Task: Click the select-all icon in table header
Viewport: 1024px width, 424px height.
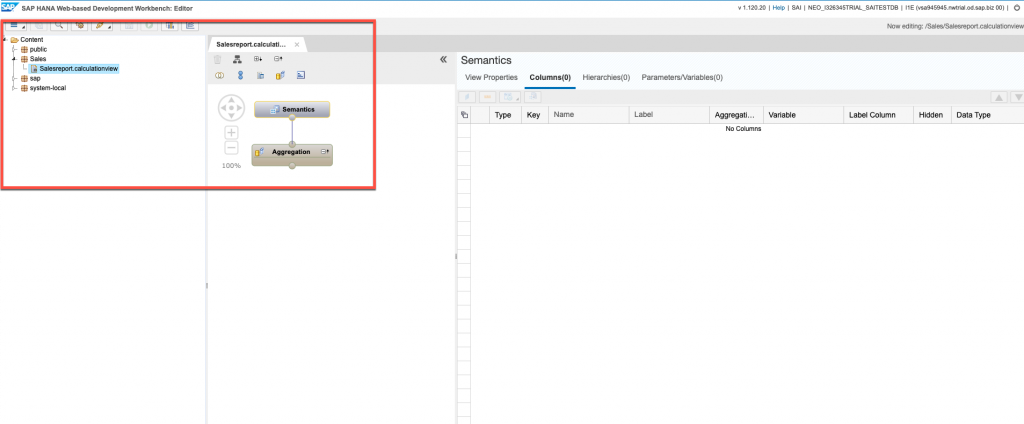Action: coord(464,115)
